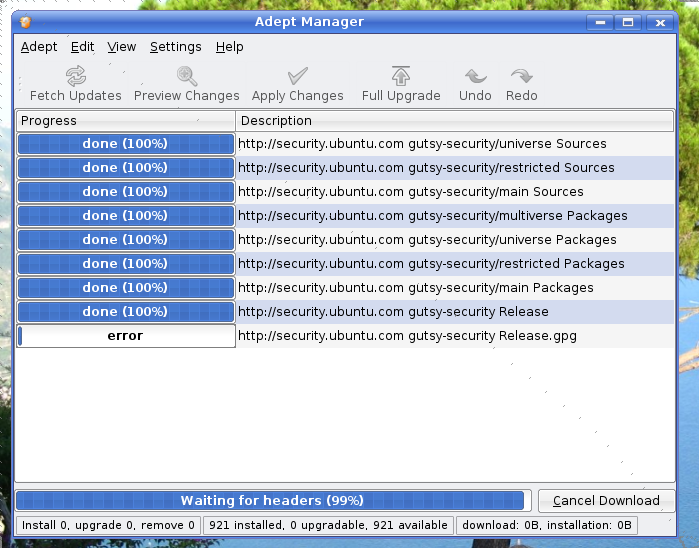Open Preview Changes from the toolbar
Viewport: 699px width, 548px height.
click(187, 77)
